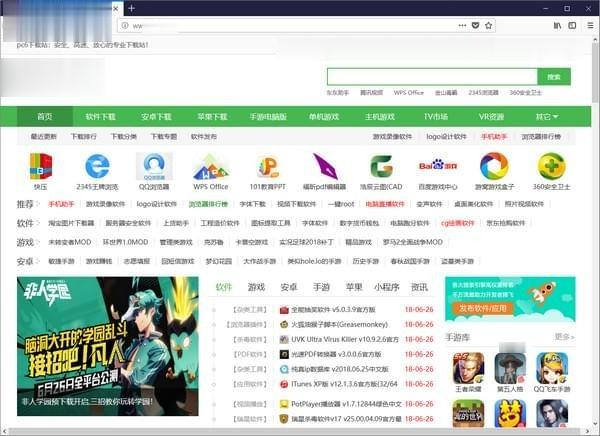Open the 快压 app icon

point(41,166)
